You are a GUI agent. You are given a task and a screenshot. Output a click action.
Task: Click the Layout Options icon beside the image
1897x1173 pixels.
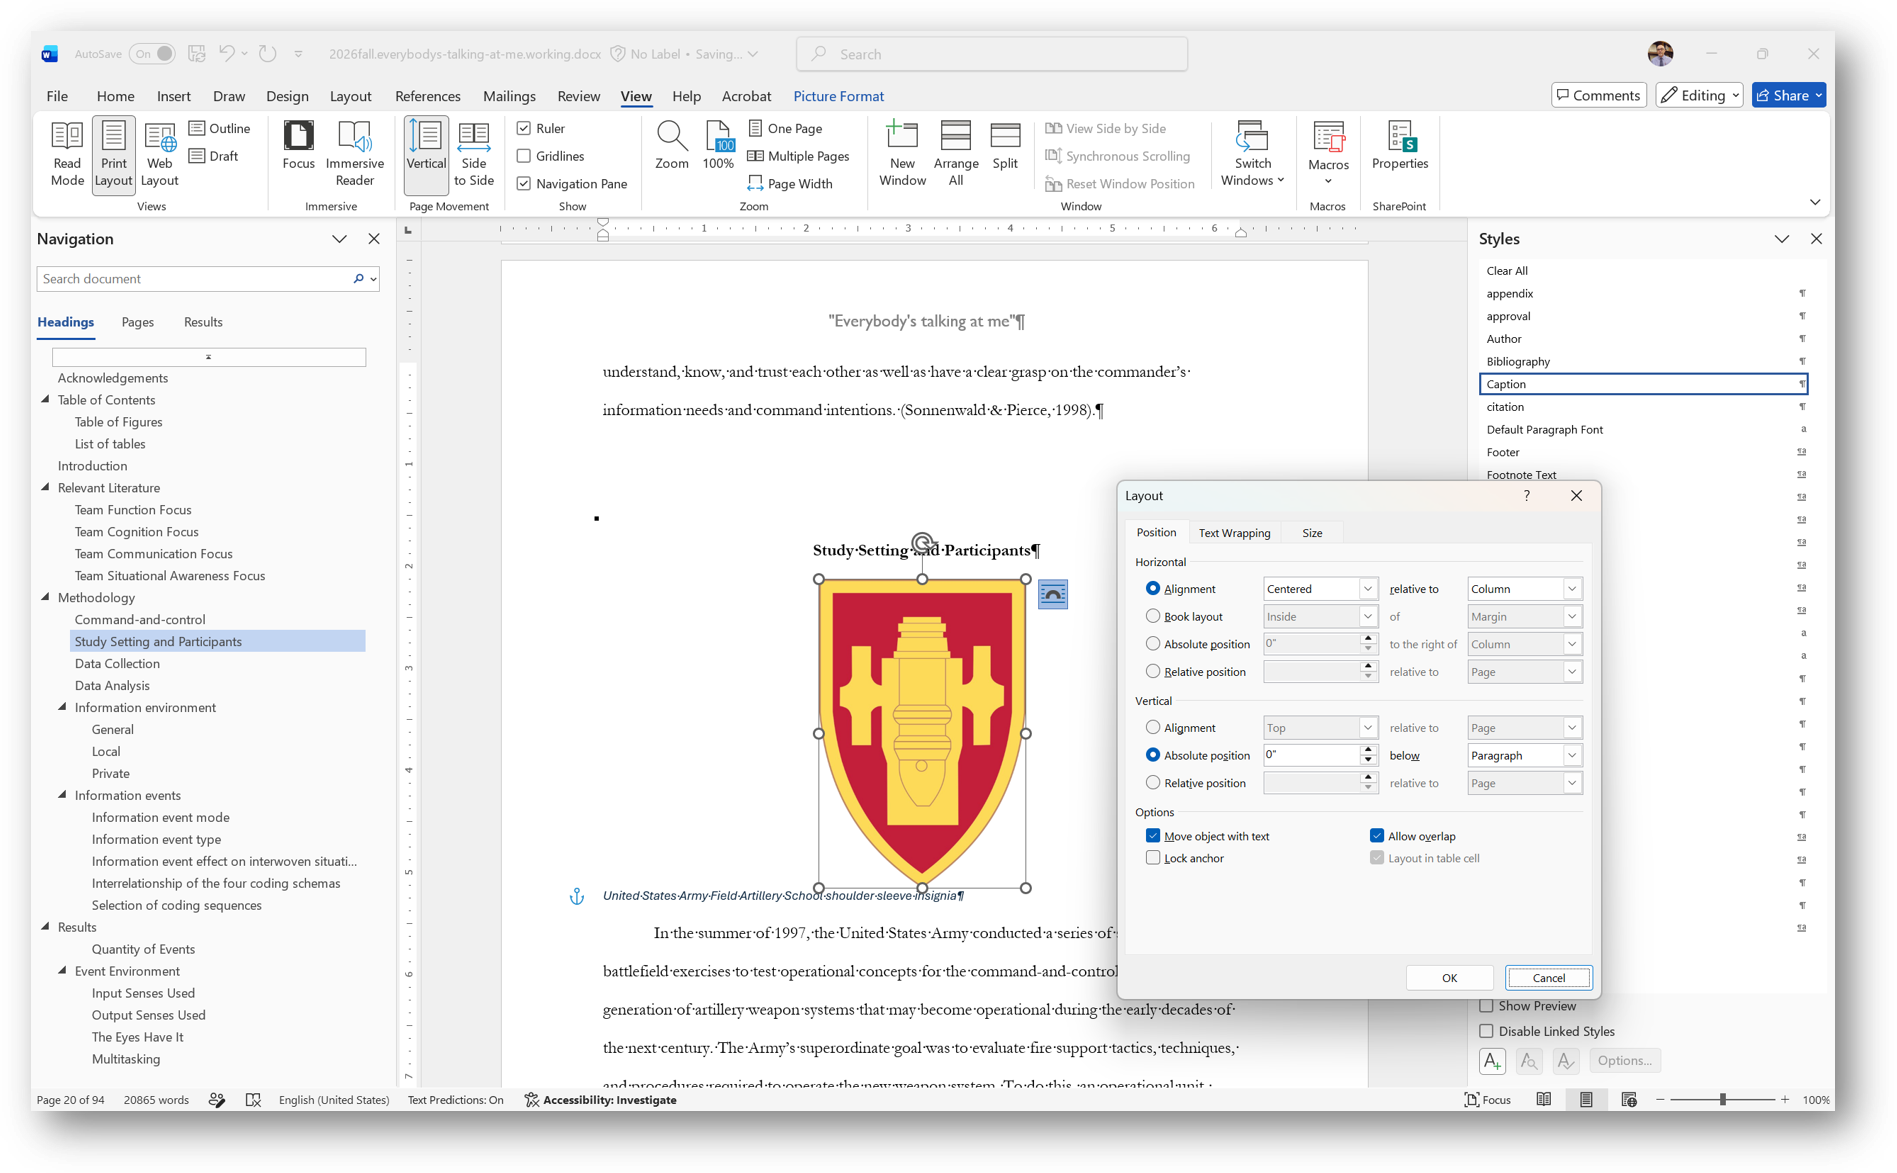tap(1052, 594)
